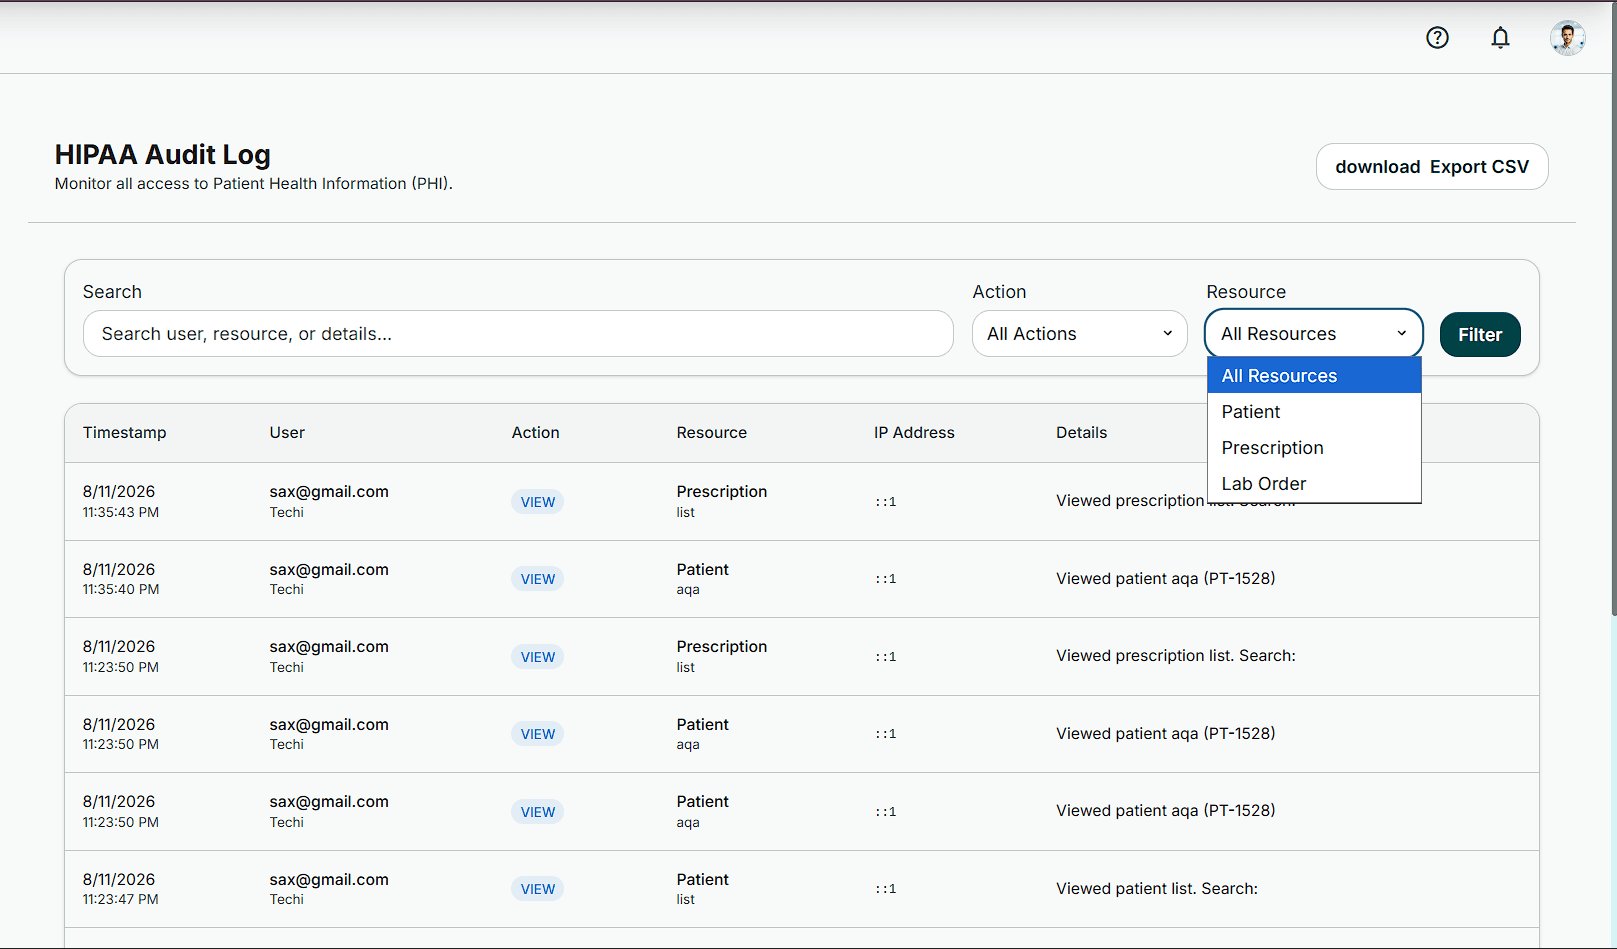Click the Action column header
1617x949 pixels.
coord(535,433)
